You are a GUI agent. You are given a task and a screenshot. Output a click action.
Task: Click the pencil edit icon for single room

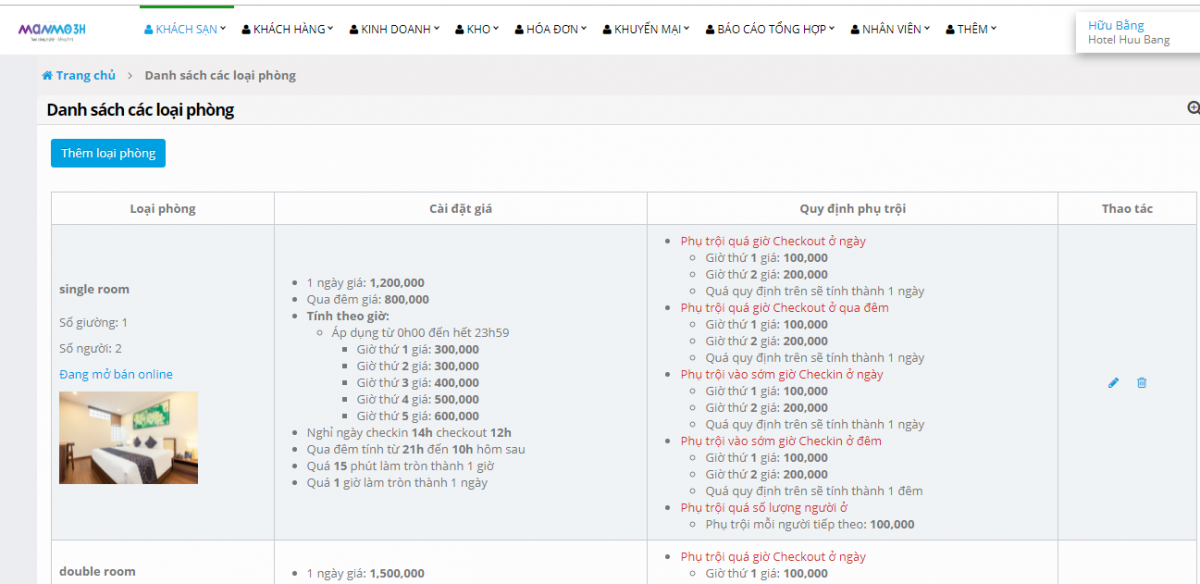pos(1113,383)
